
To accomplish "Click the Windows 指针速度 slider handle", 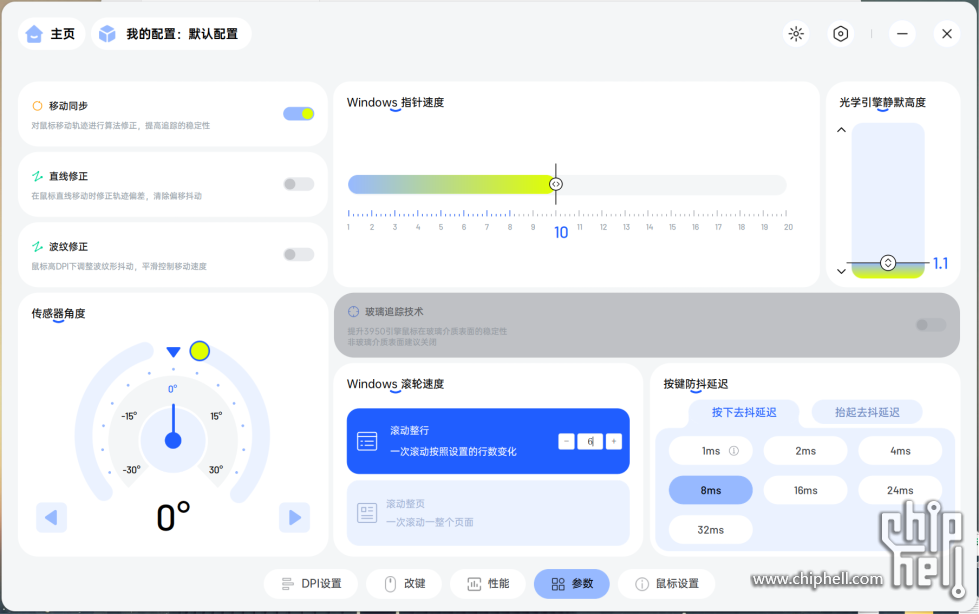I will tap(556, 184).
